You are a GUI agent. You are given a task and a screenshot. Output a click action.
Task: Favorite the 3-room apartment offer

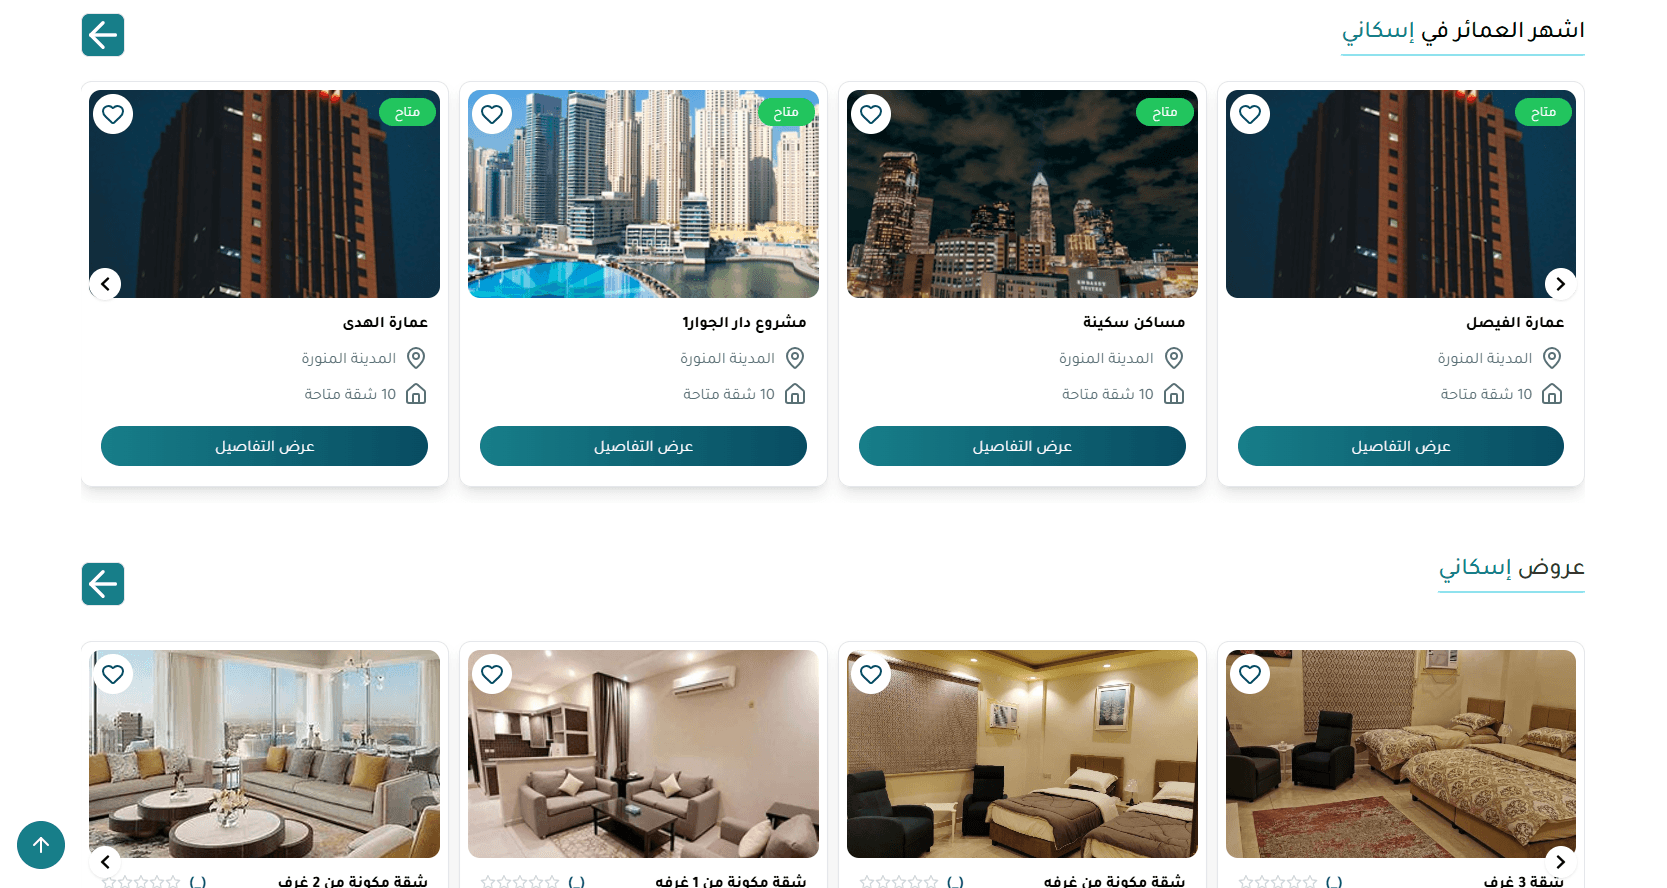click(1250, 674)
